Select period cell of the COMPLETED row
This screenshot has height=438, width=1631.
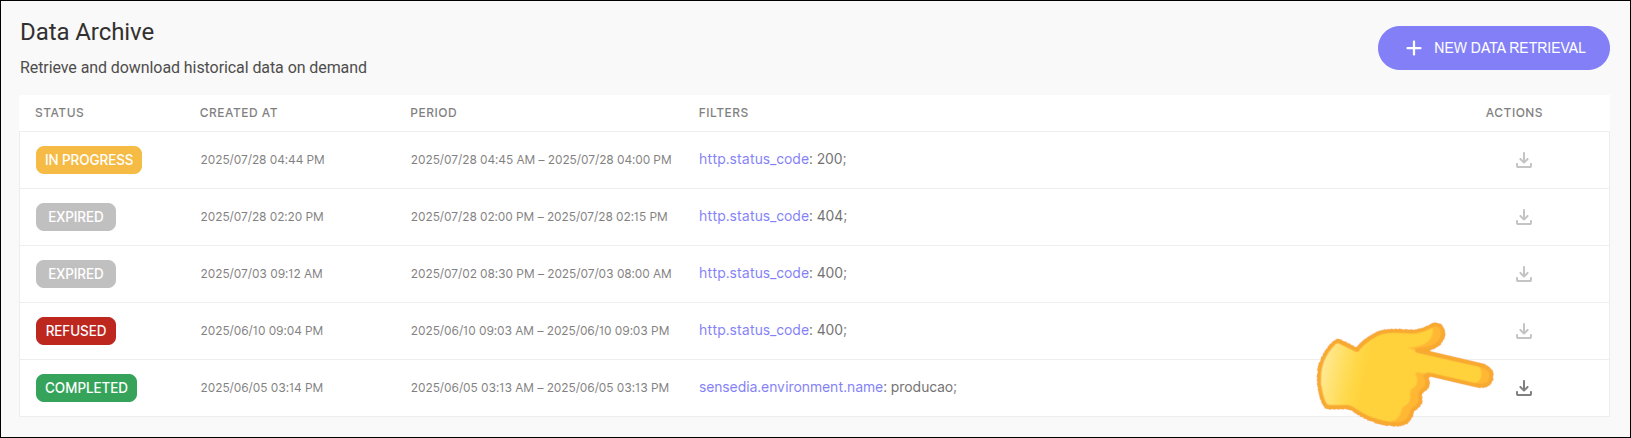539,388
